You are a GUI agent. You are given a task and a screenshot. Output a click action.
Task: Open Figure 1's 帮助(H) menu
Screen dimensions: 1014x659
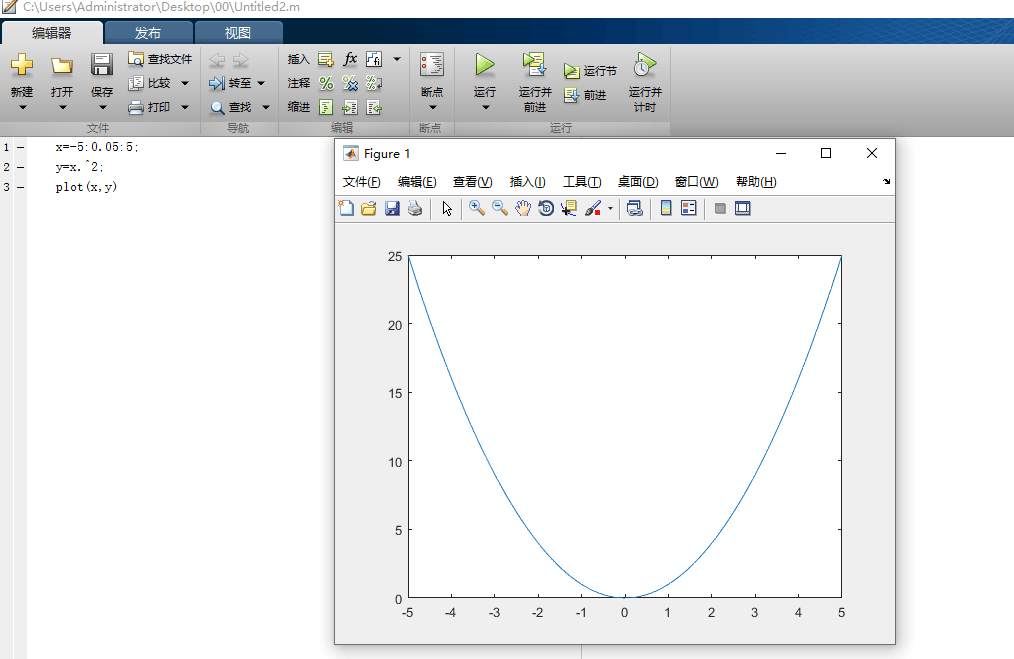point(756,182)
